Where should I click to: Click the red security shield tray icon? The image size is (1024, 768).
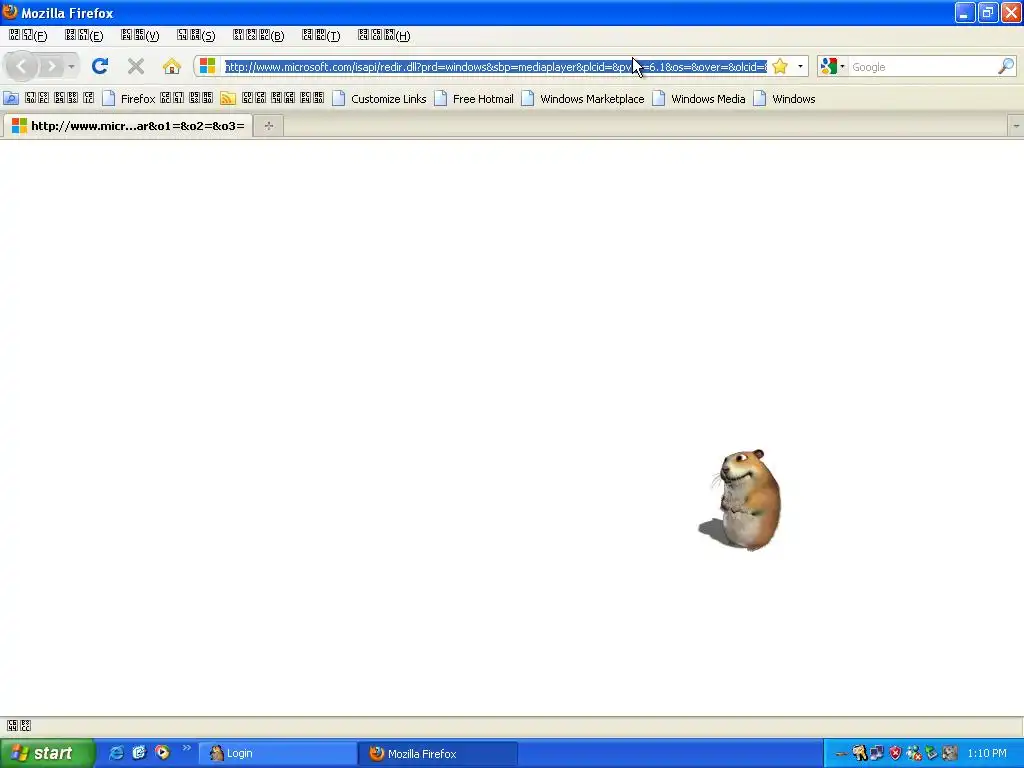pos(895,753)
